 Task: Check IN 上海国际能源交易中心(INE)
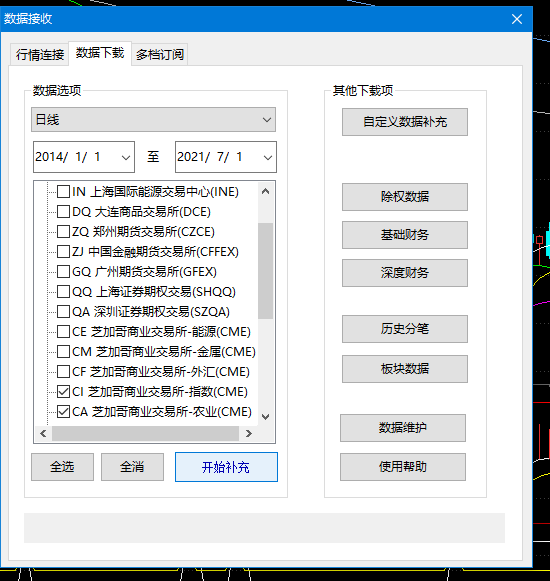[x=63, y=192]
